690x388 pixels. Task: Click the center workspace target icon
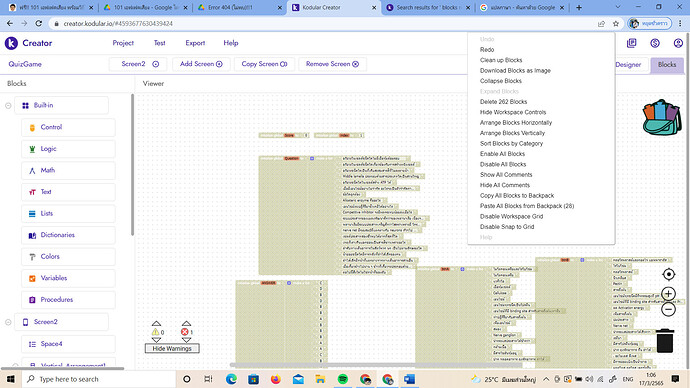pyautogui.click(x=668, y=274)
